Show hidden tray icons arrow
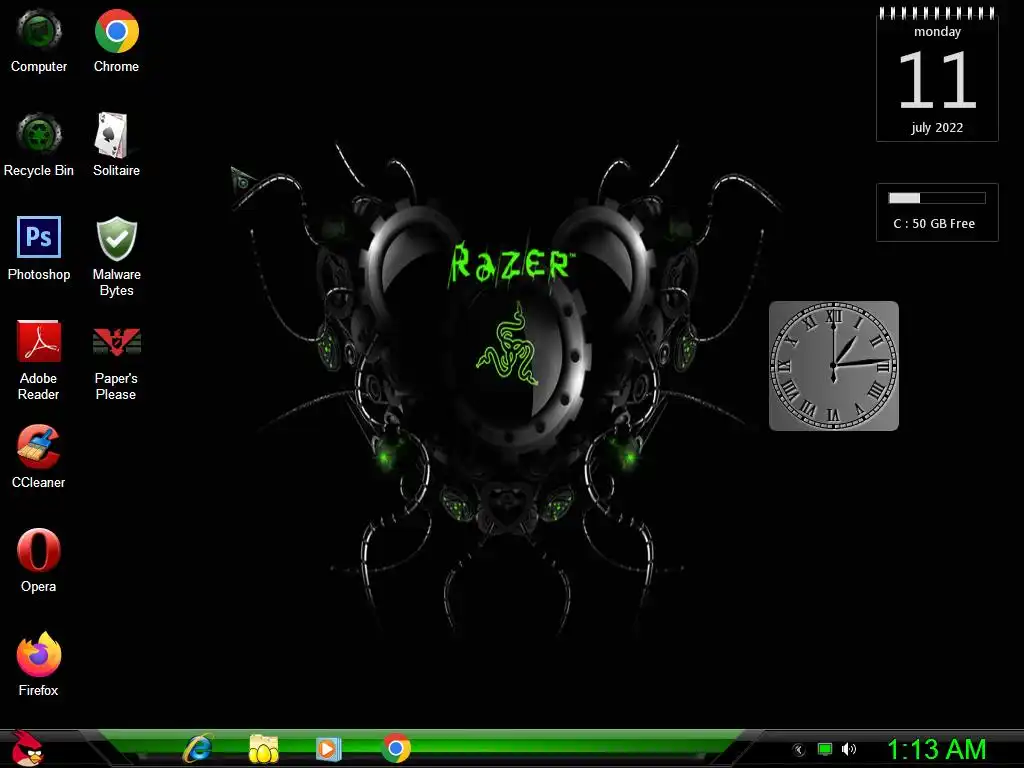 tap(798, 750)
